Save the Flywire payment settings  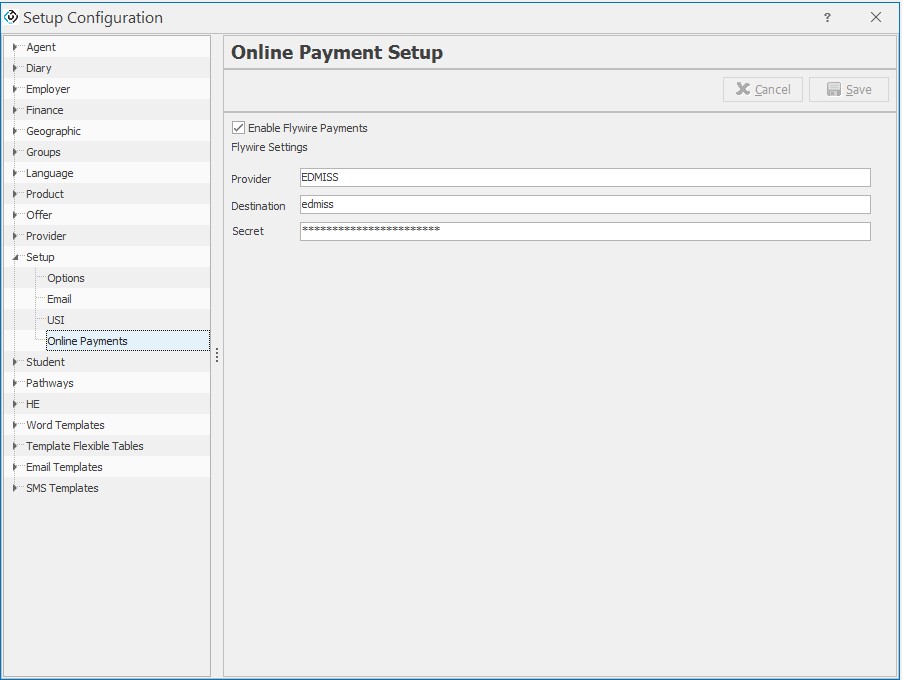(x=848, y=89)
